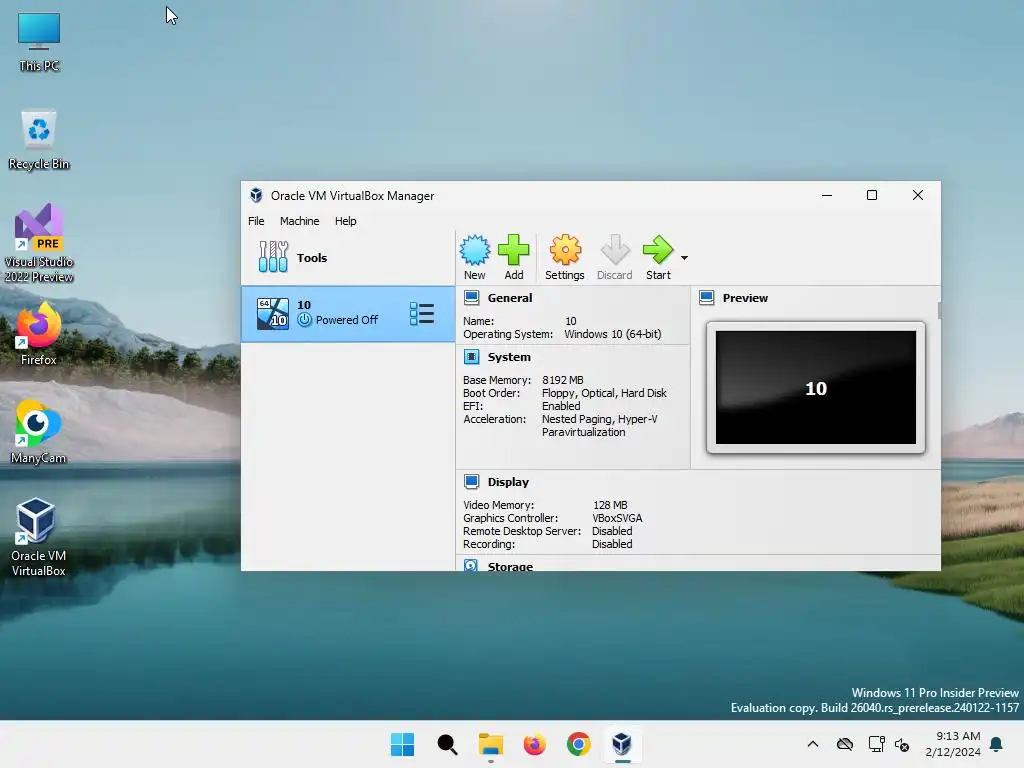Image resolution: width=1024 pixels, height=768 pixels.
Task: Click the General section monitor icon
Action: click(472, 298)
